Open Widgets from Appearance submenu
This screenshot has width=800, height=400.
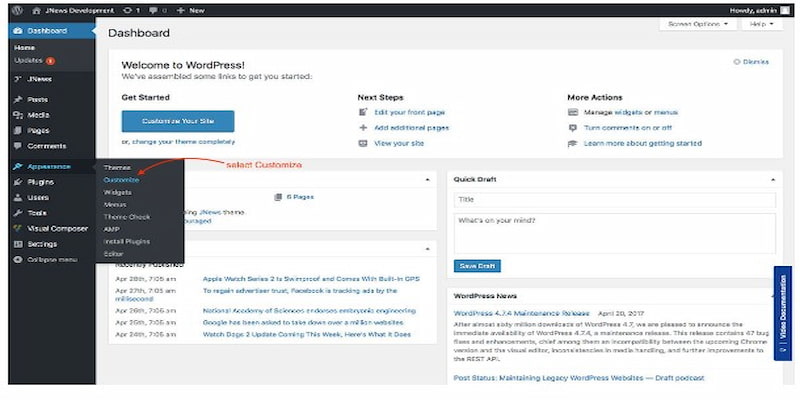click(x=117, y=192)
